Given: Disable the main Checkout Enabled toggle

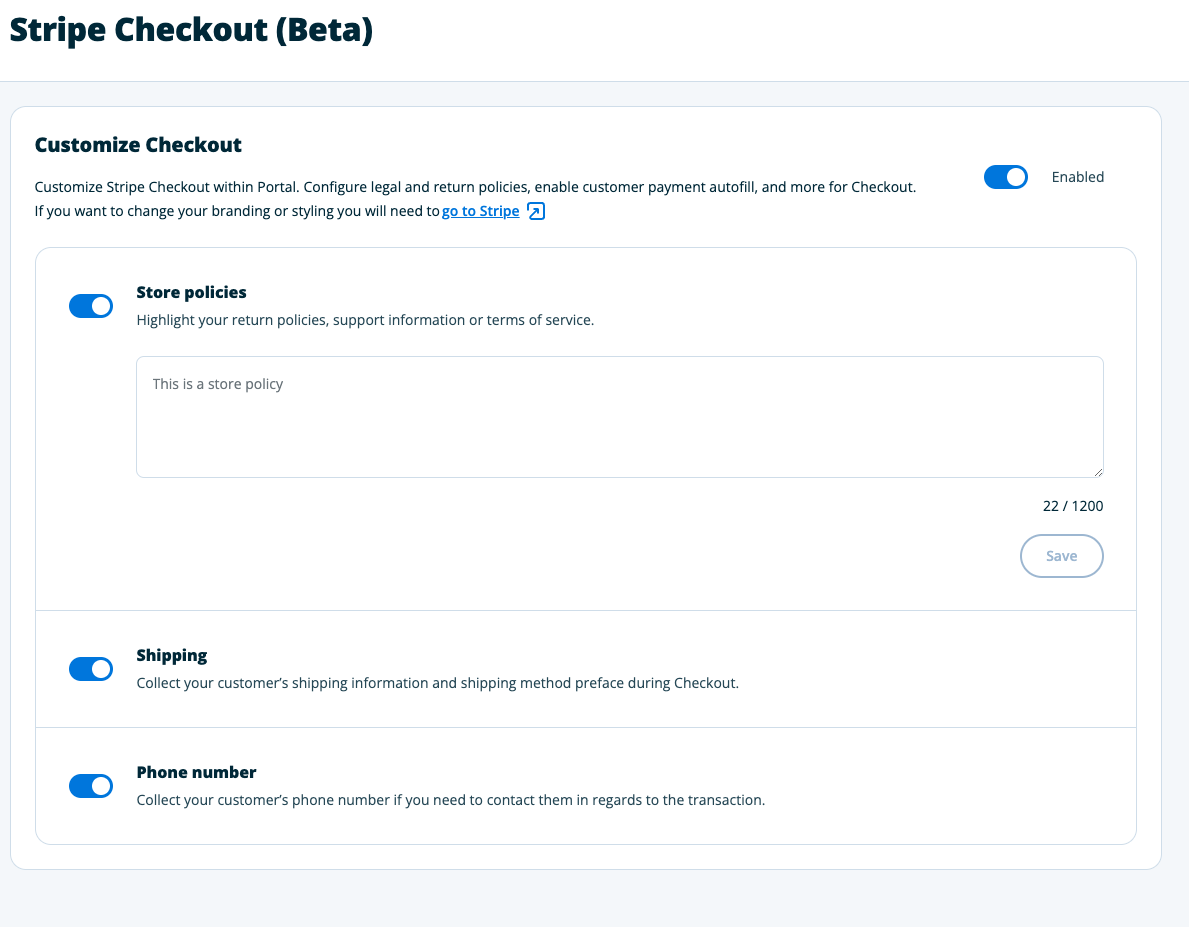Looking at the screenshot, I should [x=1005, y=177].
